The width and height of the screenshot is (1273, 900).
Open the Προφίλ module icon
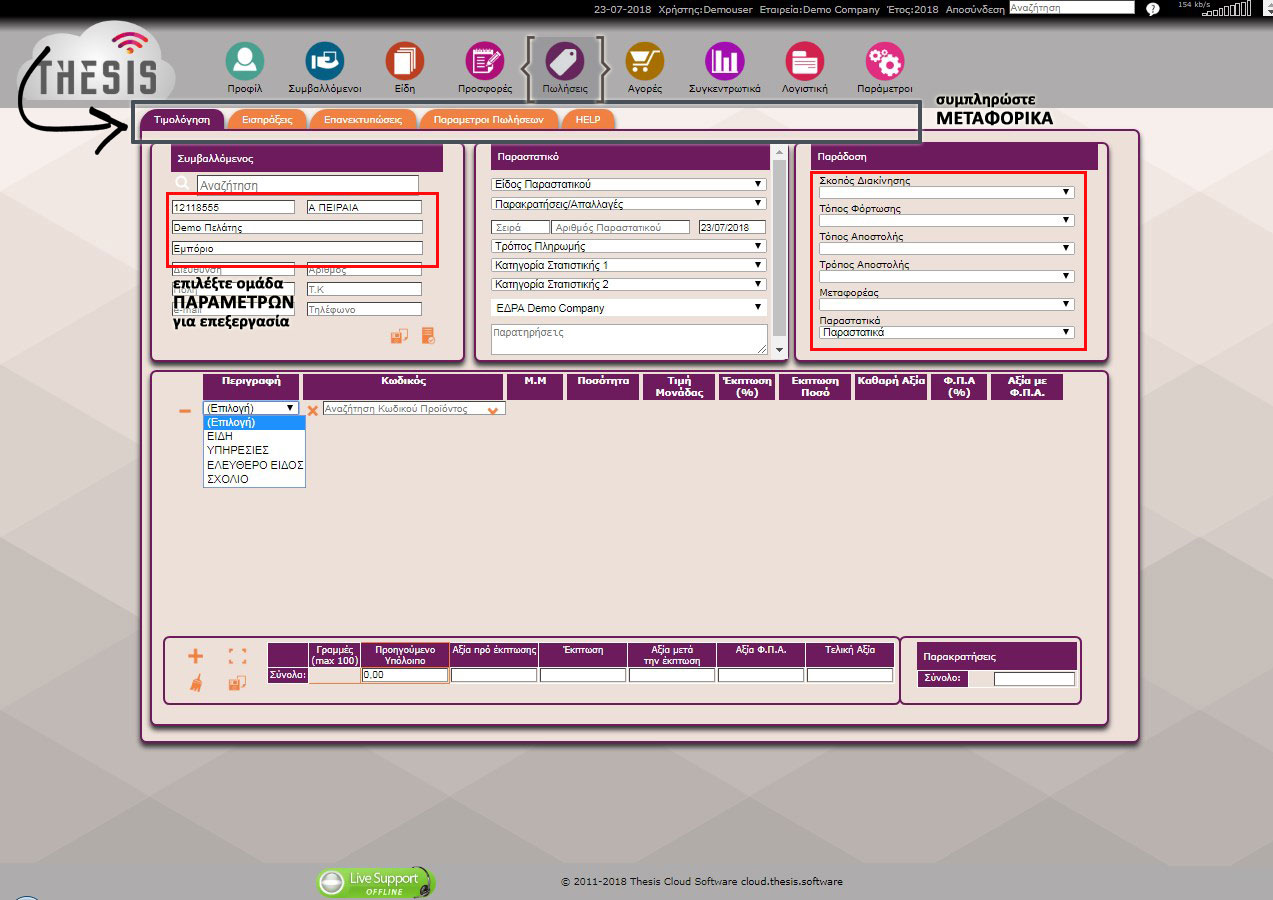click(244, 61)
